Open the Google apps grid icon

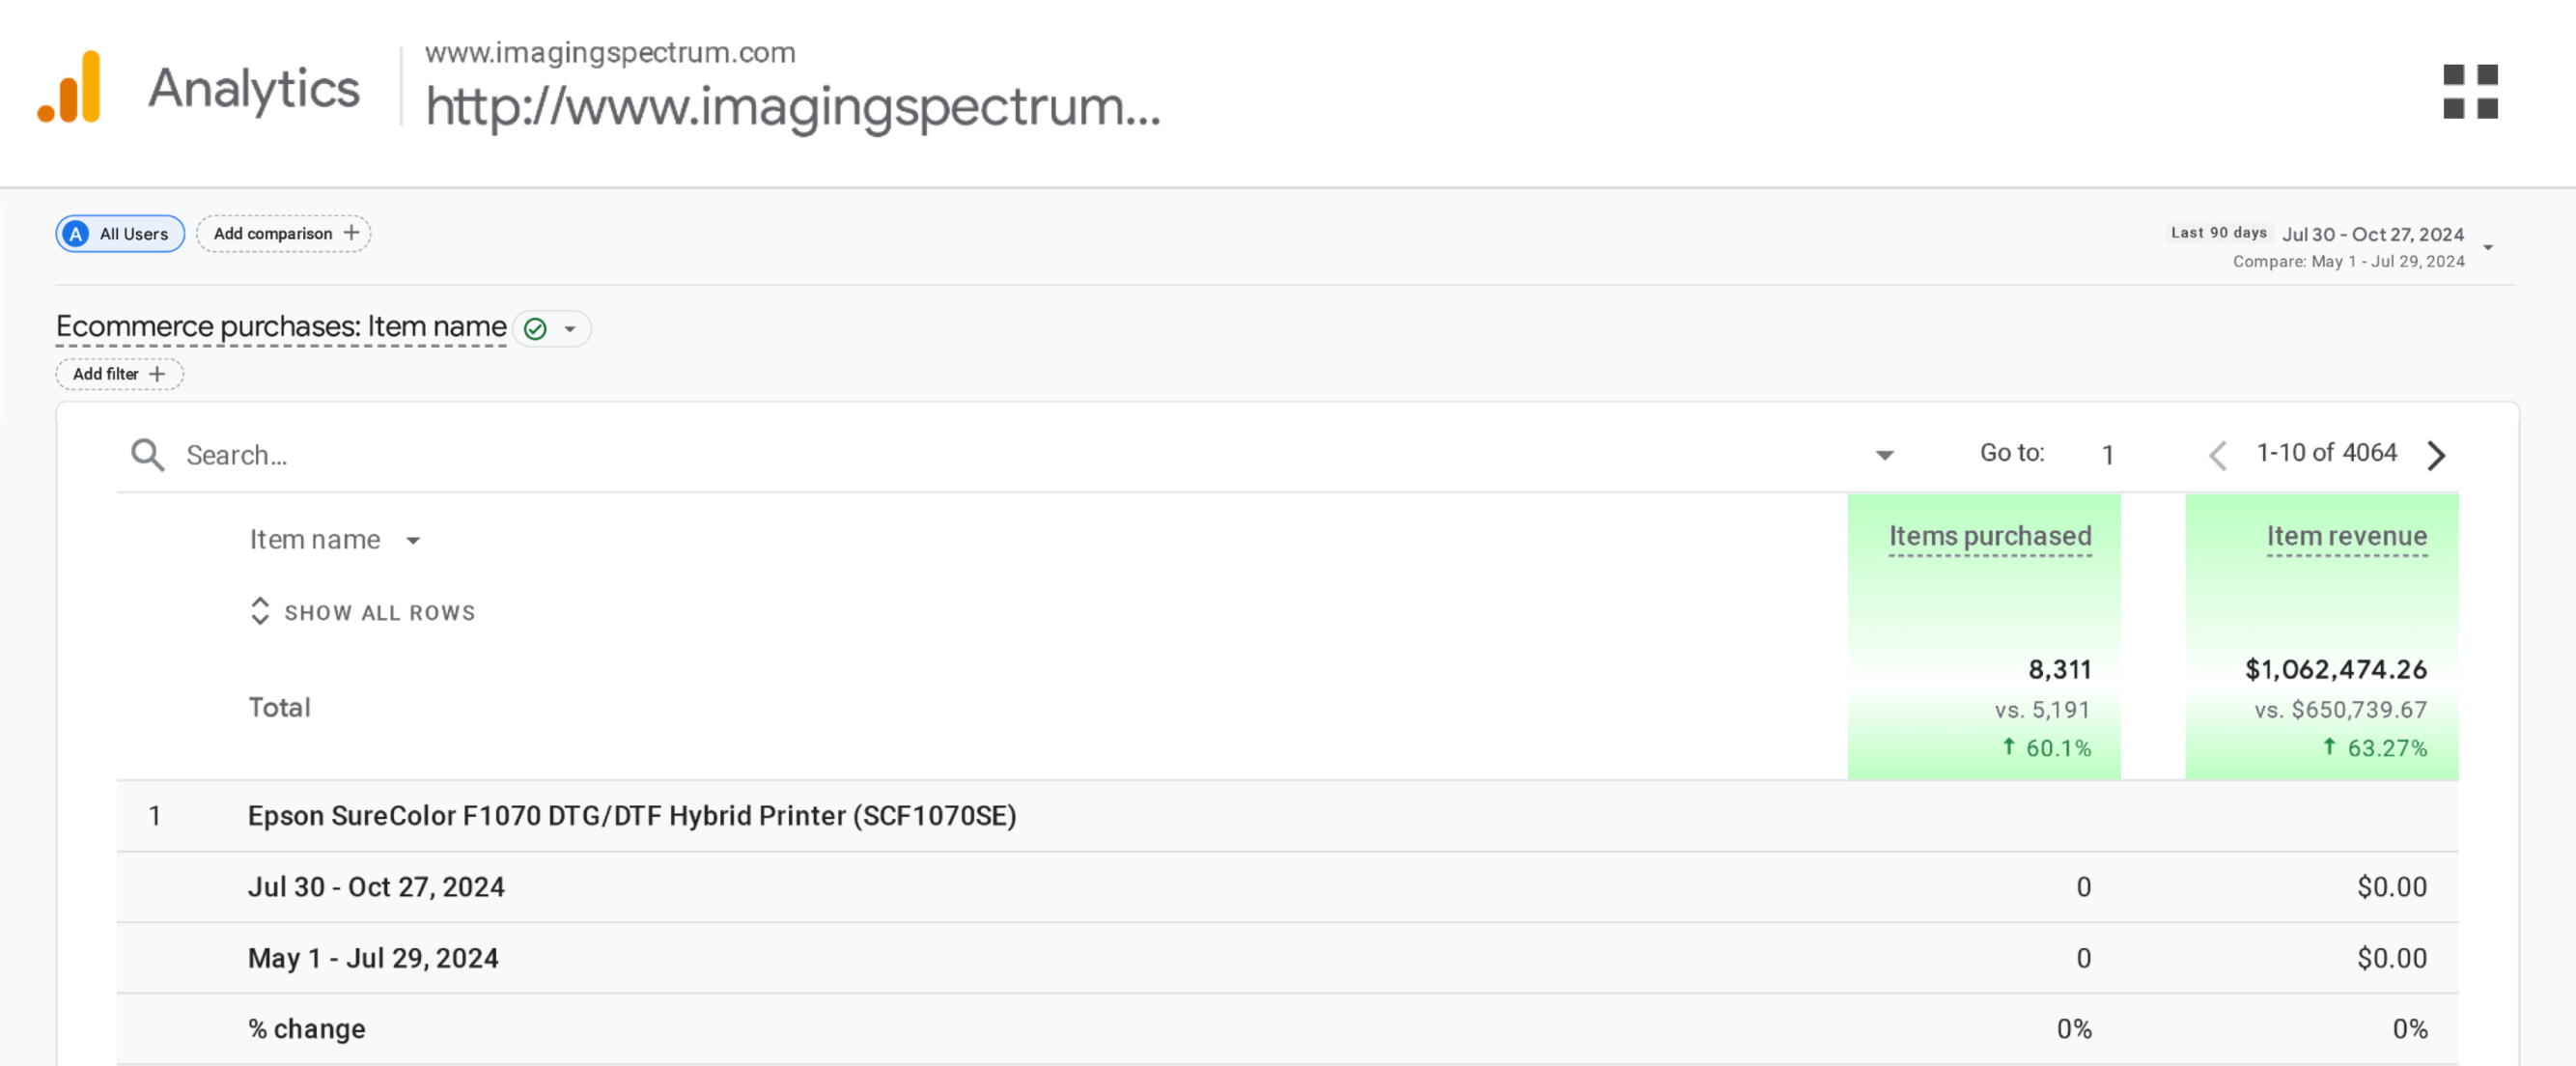click(2471, 92)
